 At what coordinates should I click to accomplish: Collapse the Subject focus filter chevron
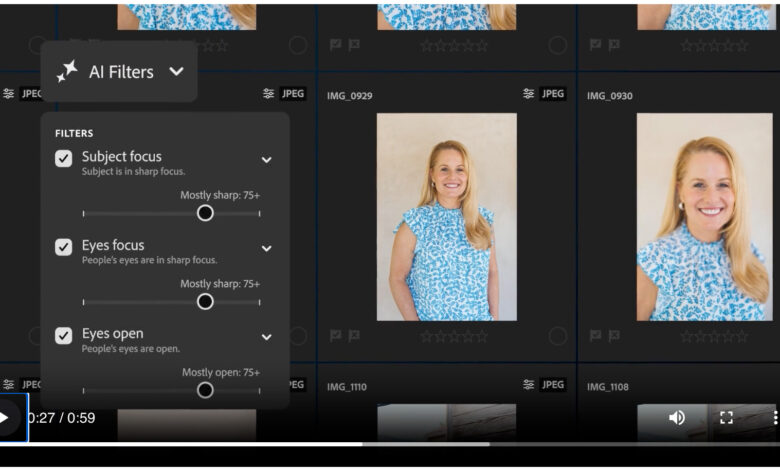coord(267,160)
